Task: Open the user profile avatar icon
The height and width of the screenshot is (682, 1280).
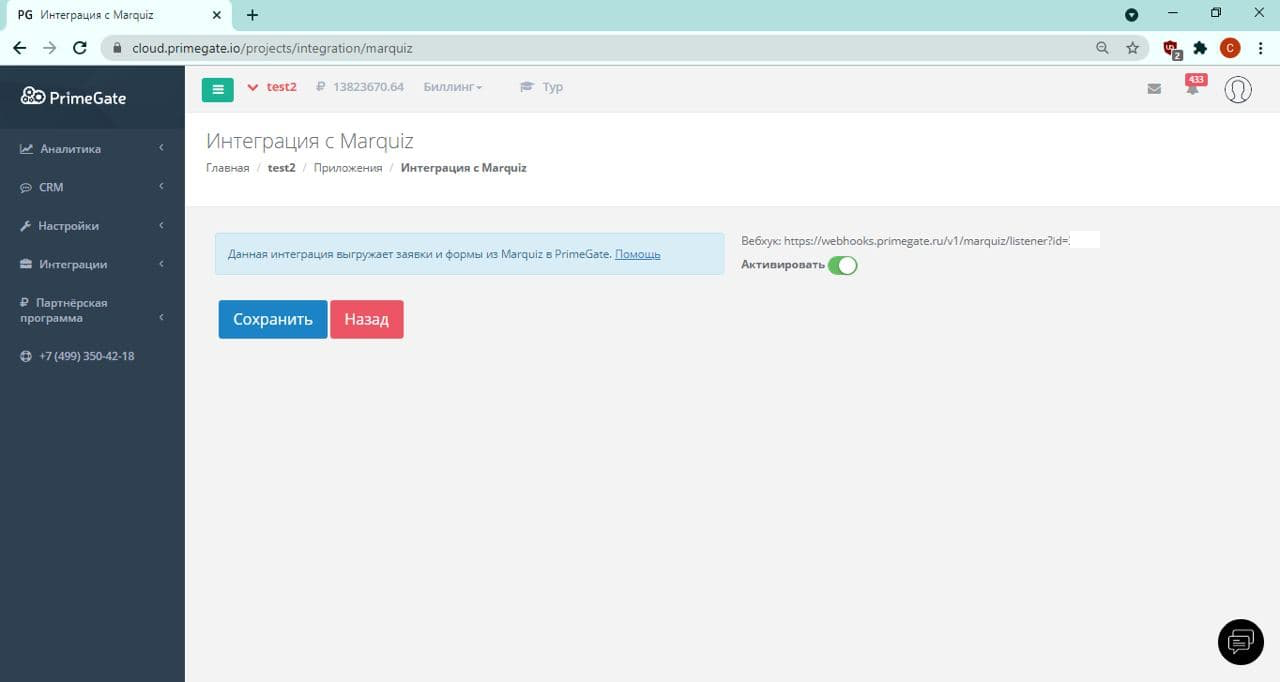Action: [x=1238, y=89]
